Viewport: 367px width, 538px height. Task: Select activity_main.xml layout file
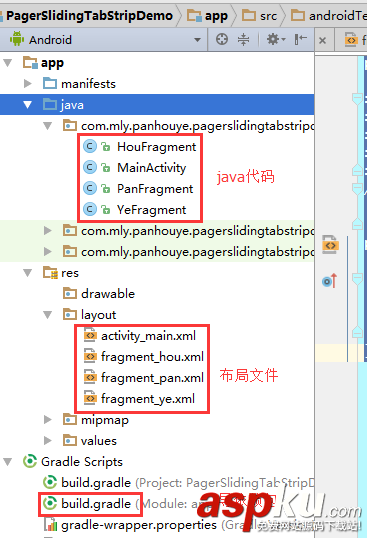click(148, 336)
